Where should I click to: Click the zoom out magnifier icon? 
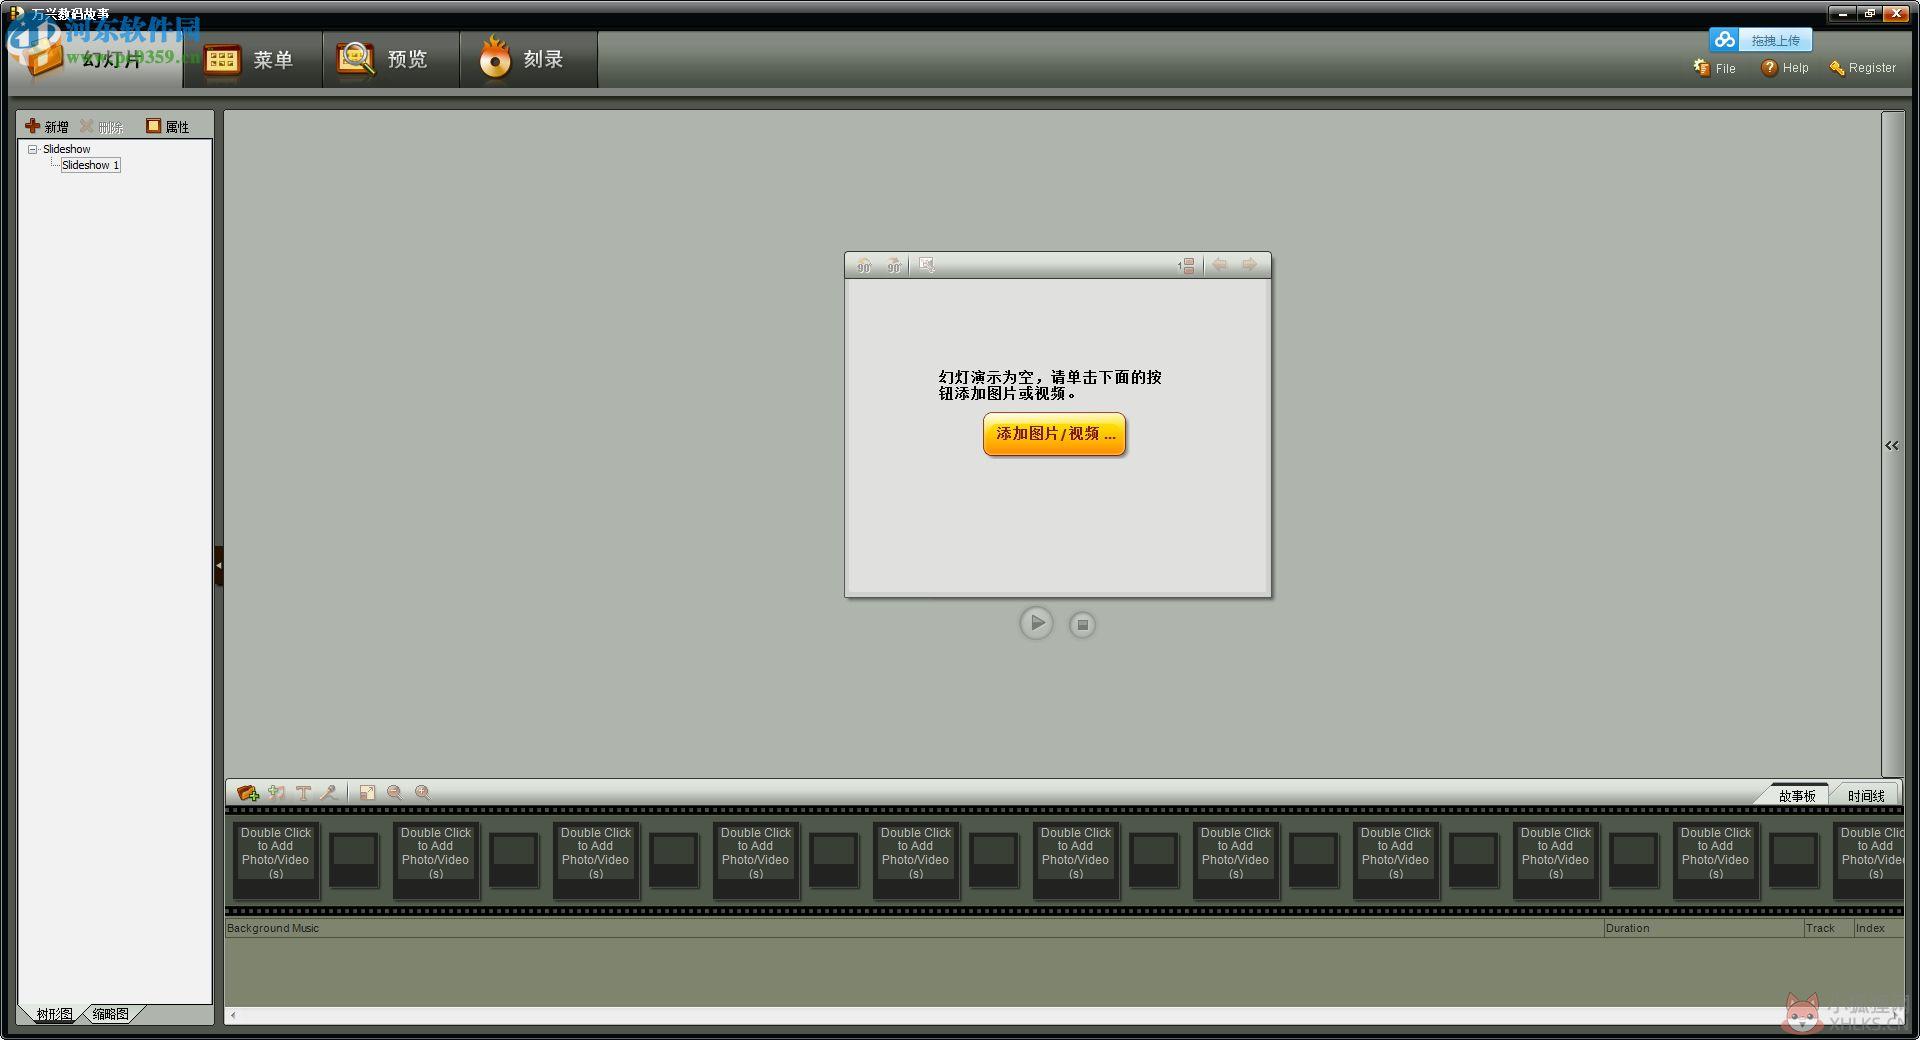pos(395,793)
